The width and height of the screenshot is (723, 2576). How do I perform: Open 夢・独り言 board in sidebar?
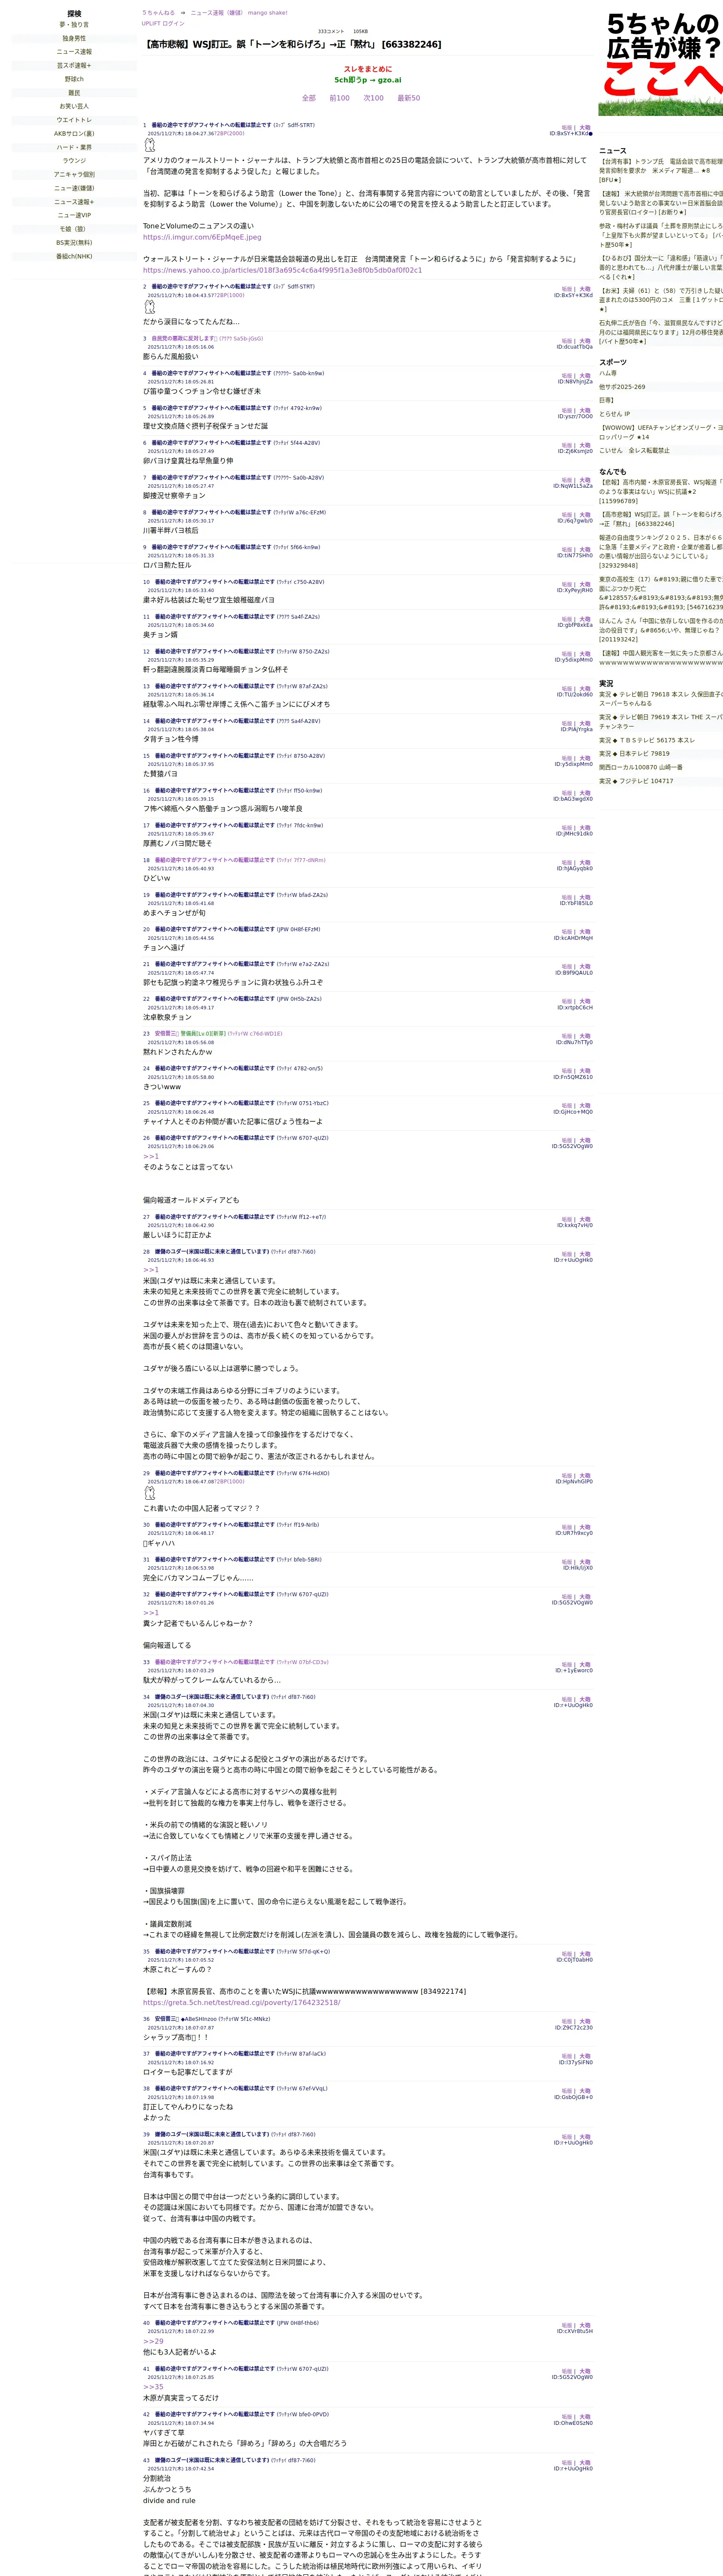(x=74, y=25)
